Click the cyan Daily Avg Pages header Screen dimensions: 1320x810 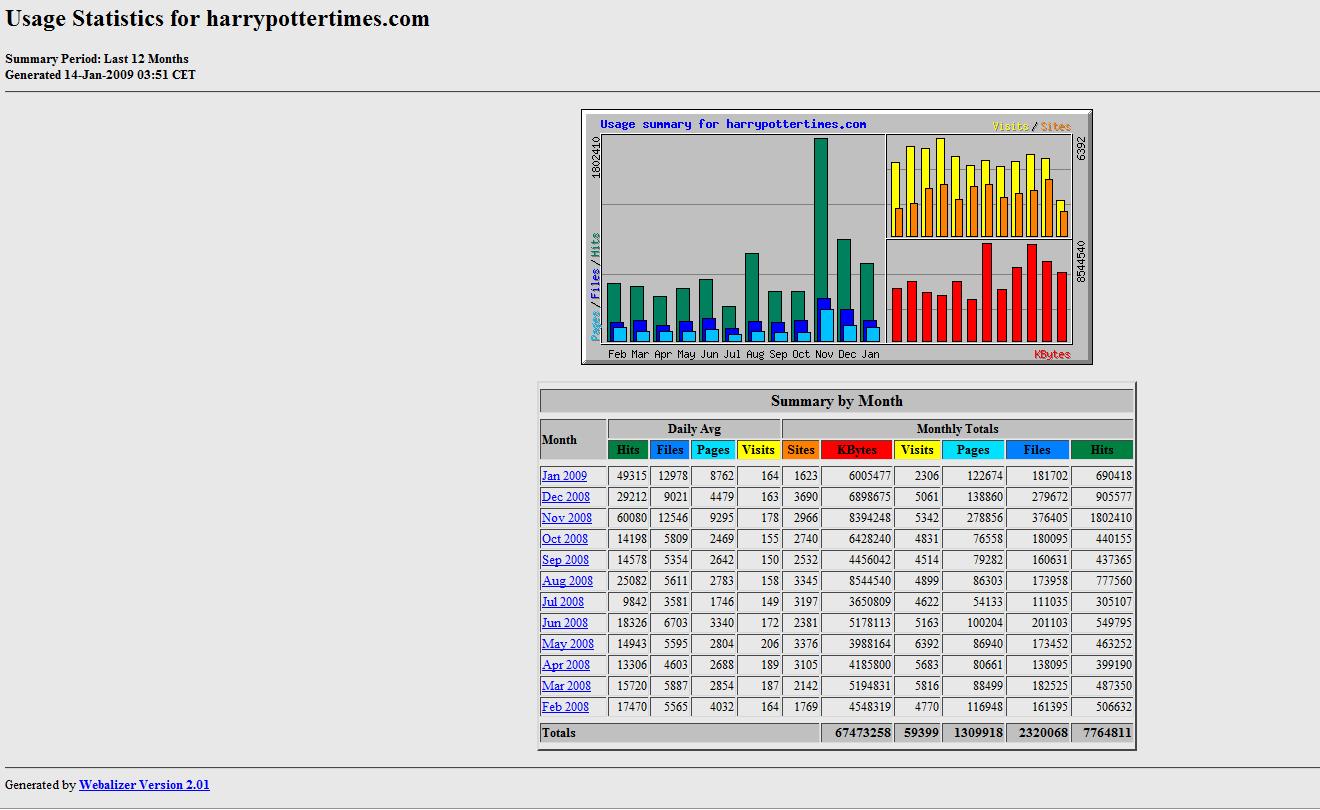713,450
